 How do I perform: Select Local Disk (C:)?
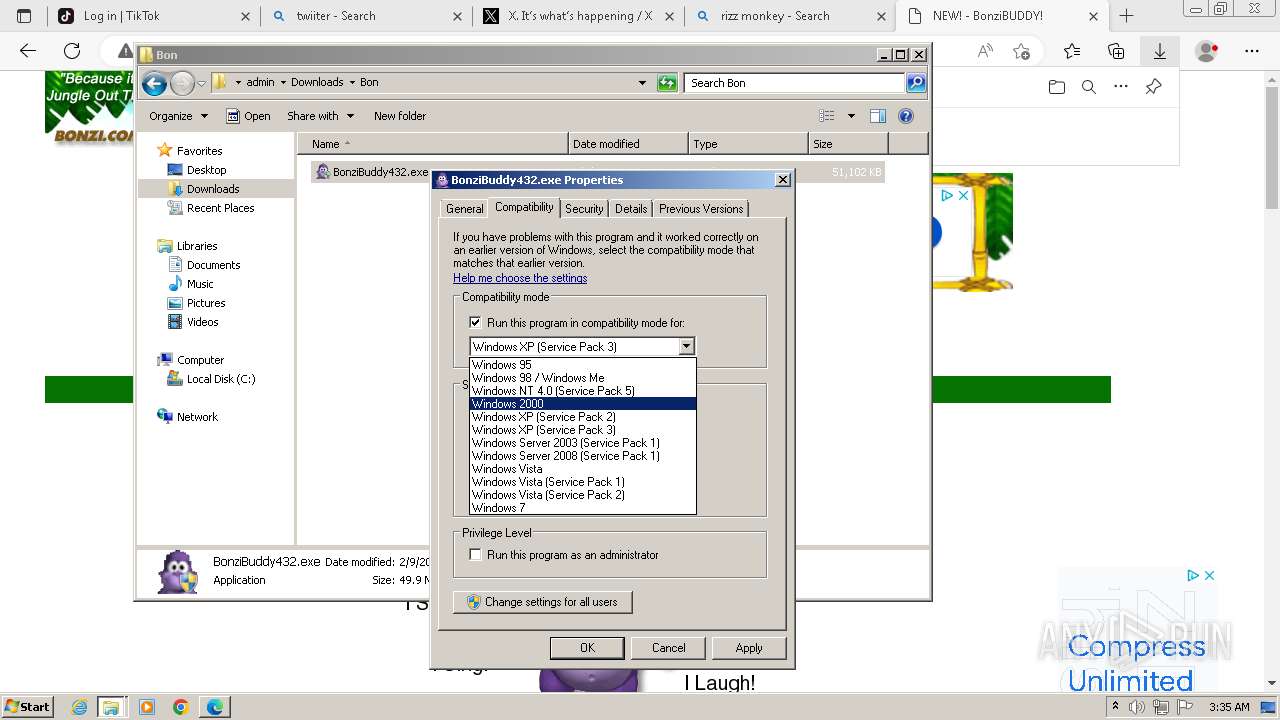point(221,379)
